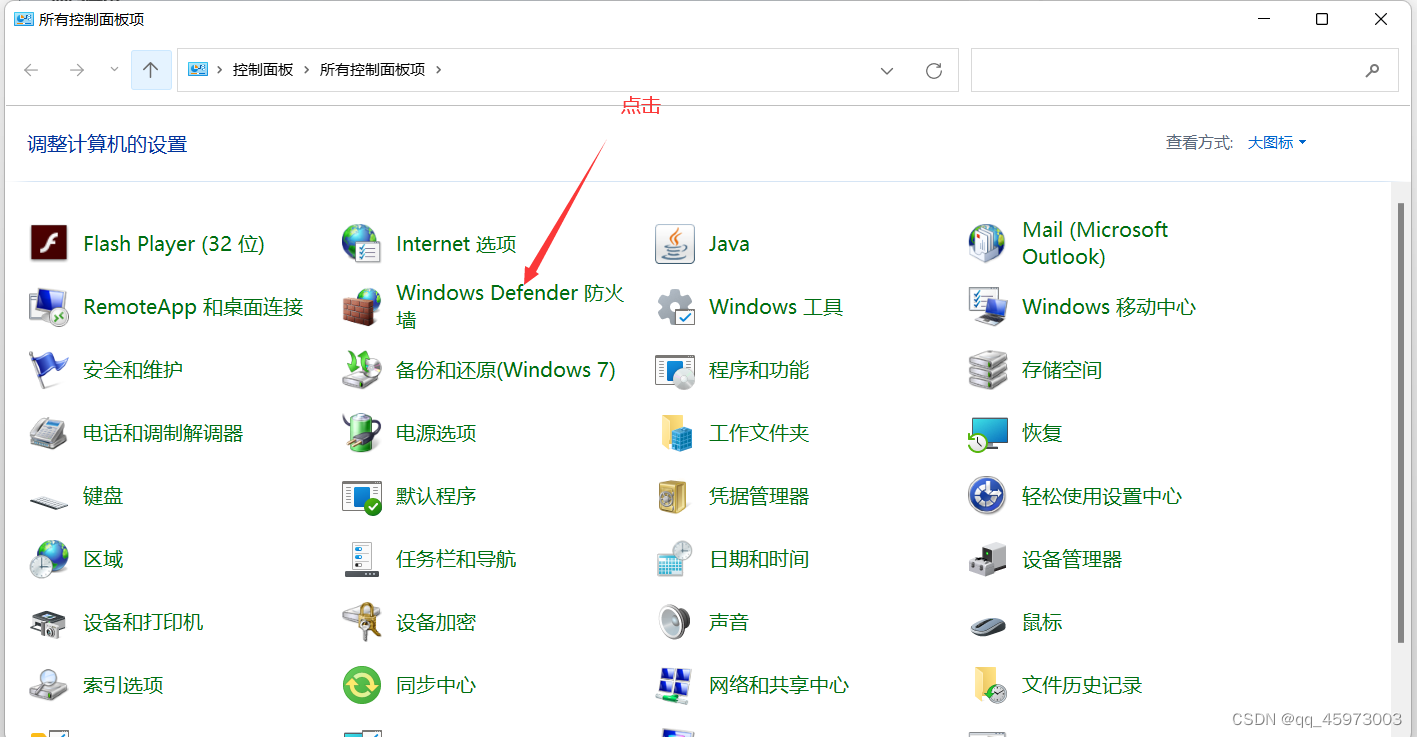Click the 索引选项 magnifier icon
The height and width of the screenshot is (737, 1417).
(x=49, y=685)
